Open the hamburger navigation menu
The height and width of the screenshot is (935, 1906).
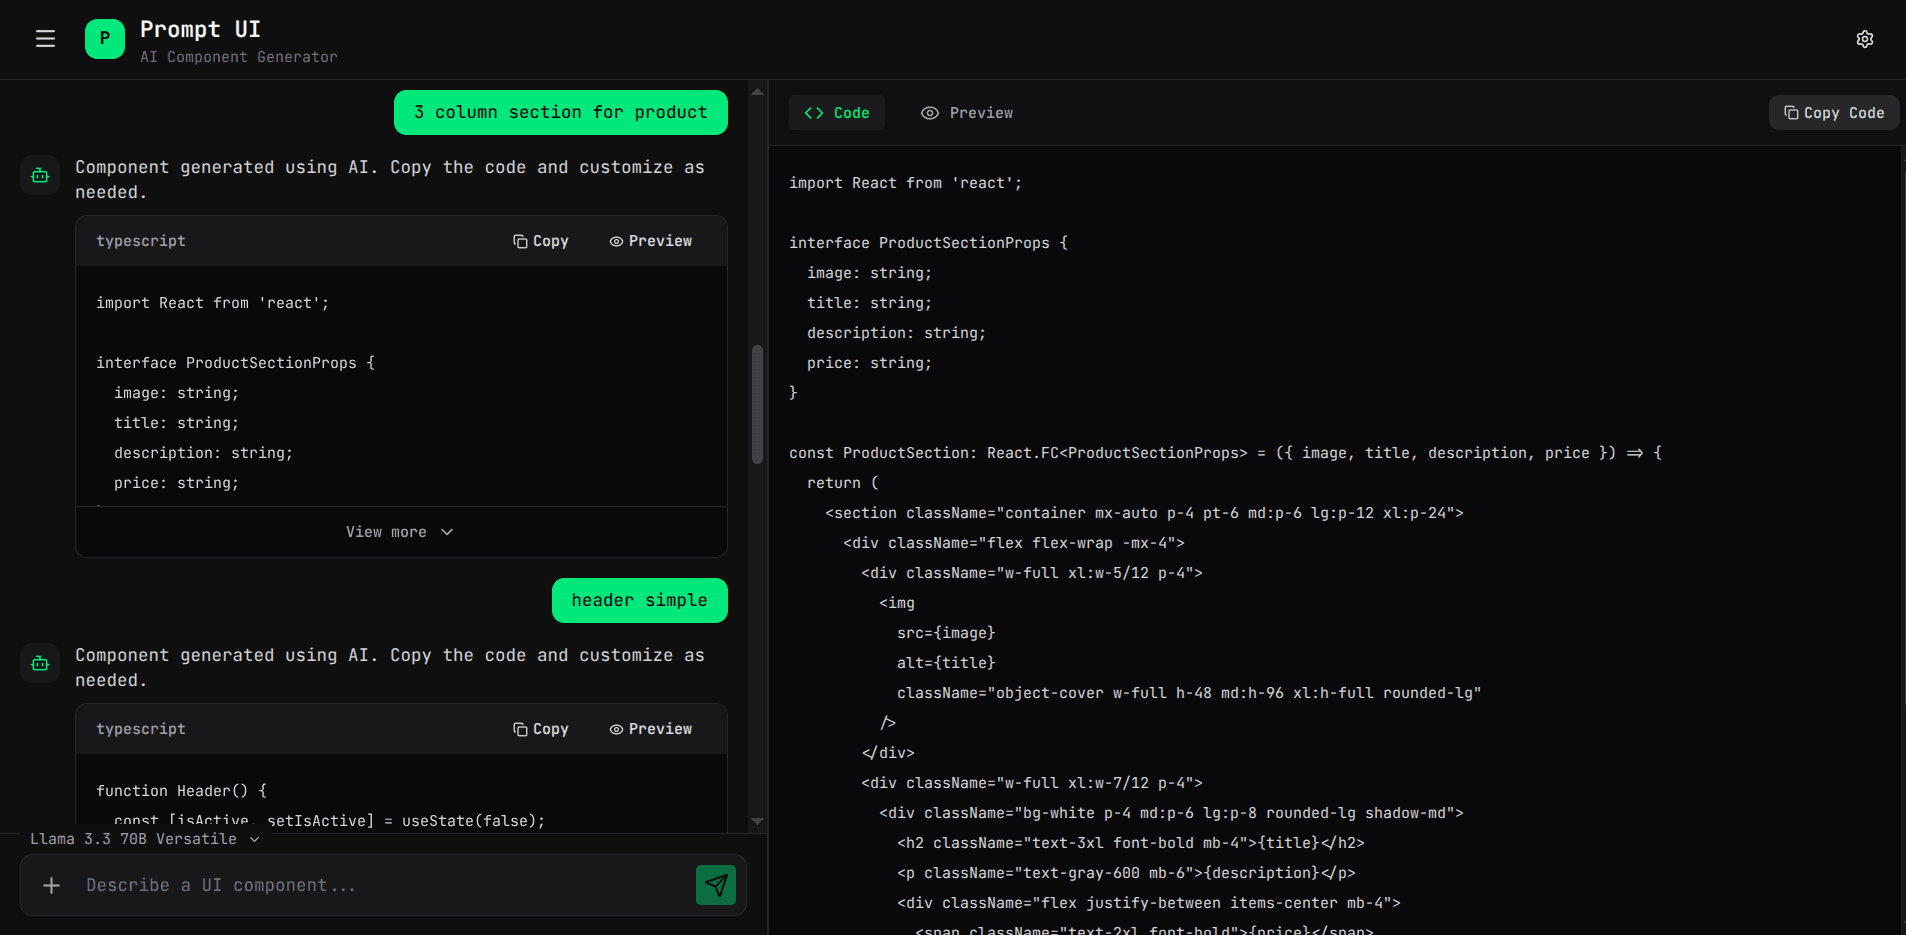point(46,38)
